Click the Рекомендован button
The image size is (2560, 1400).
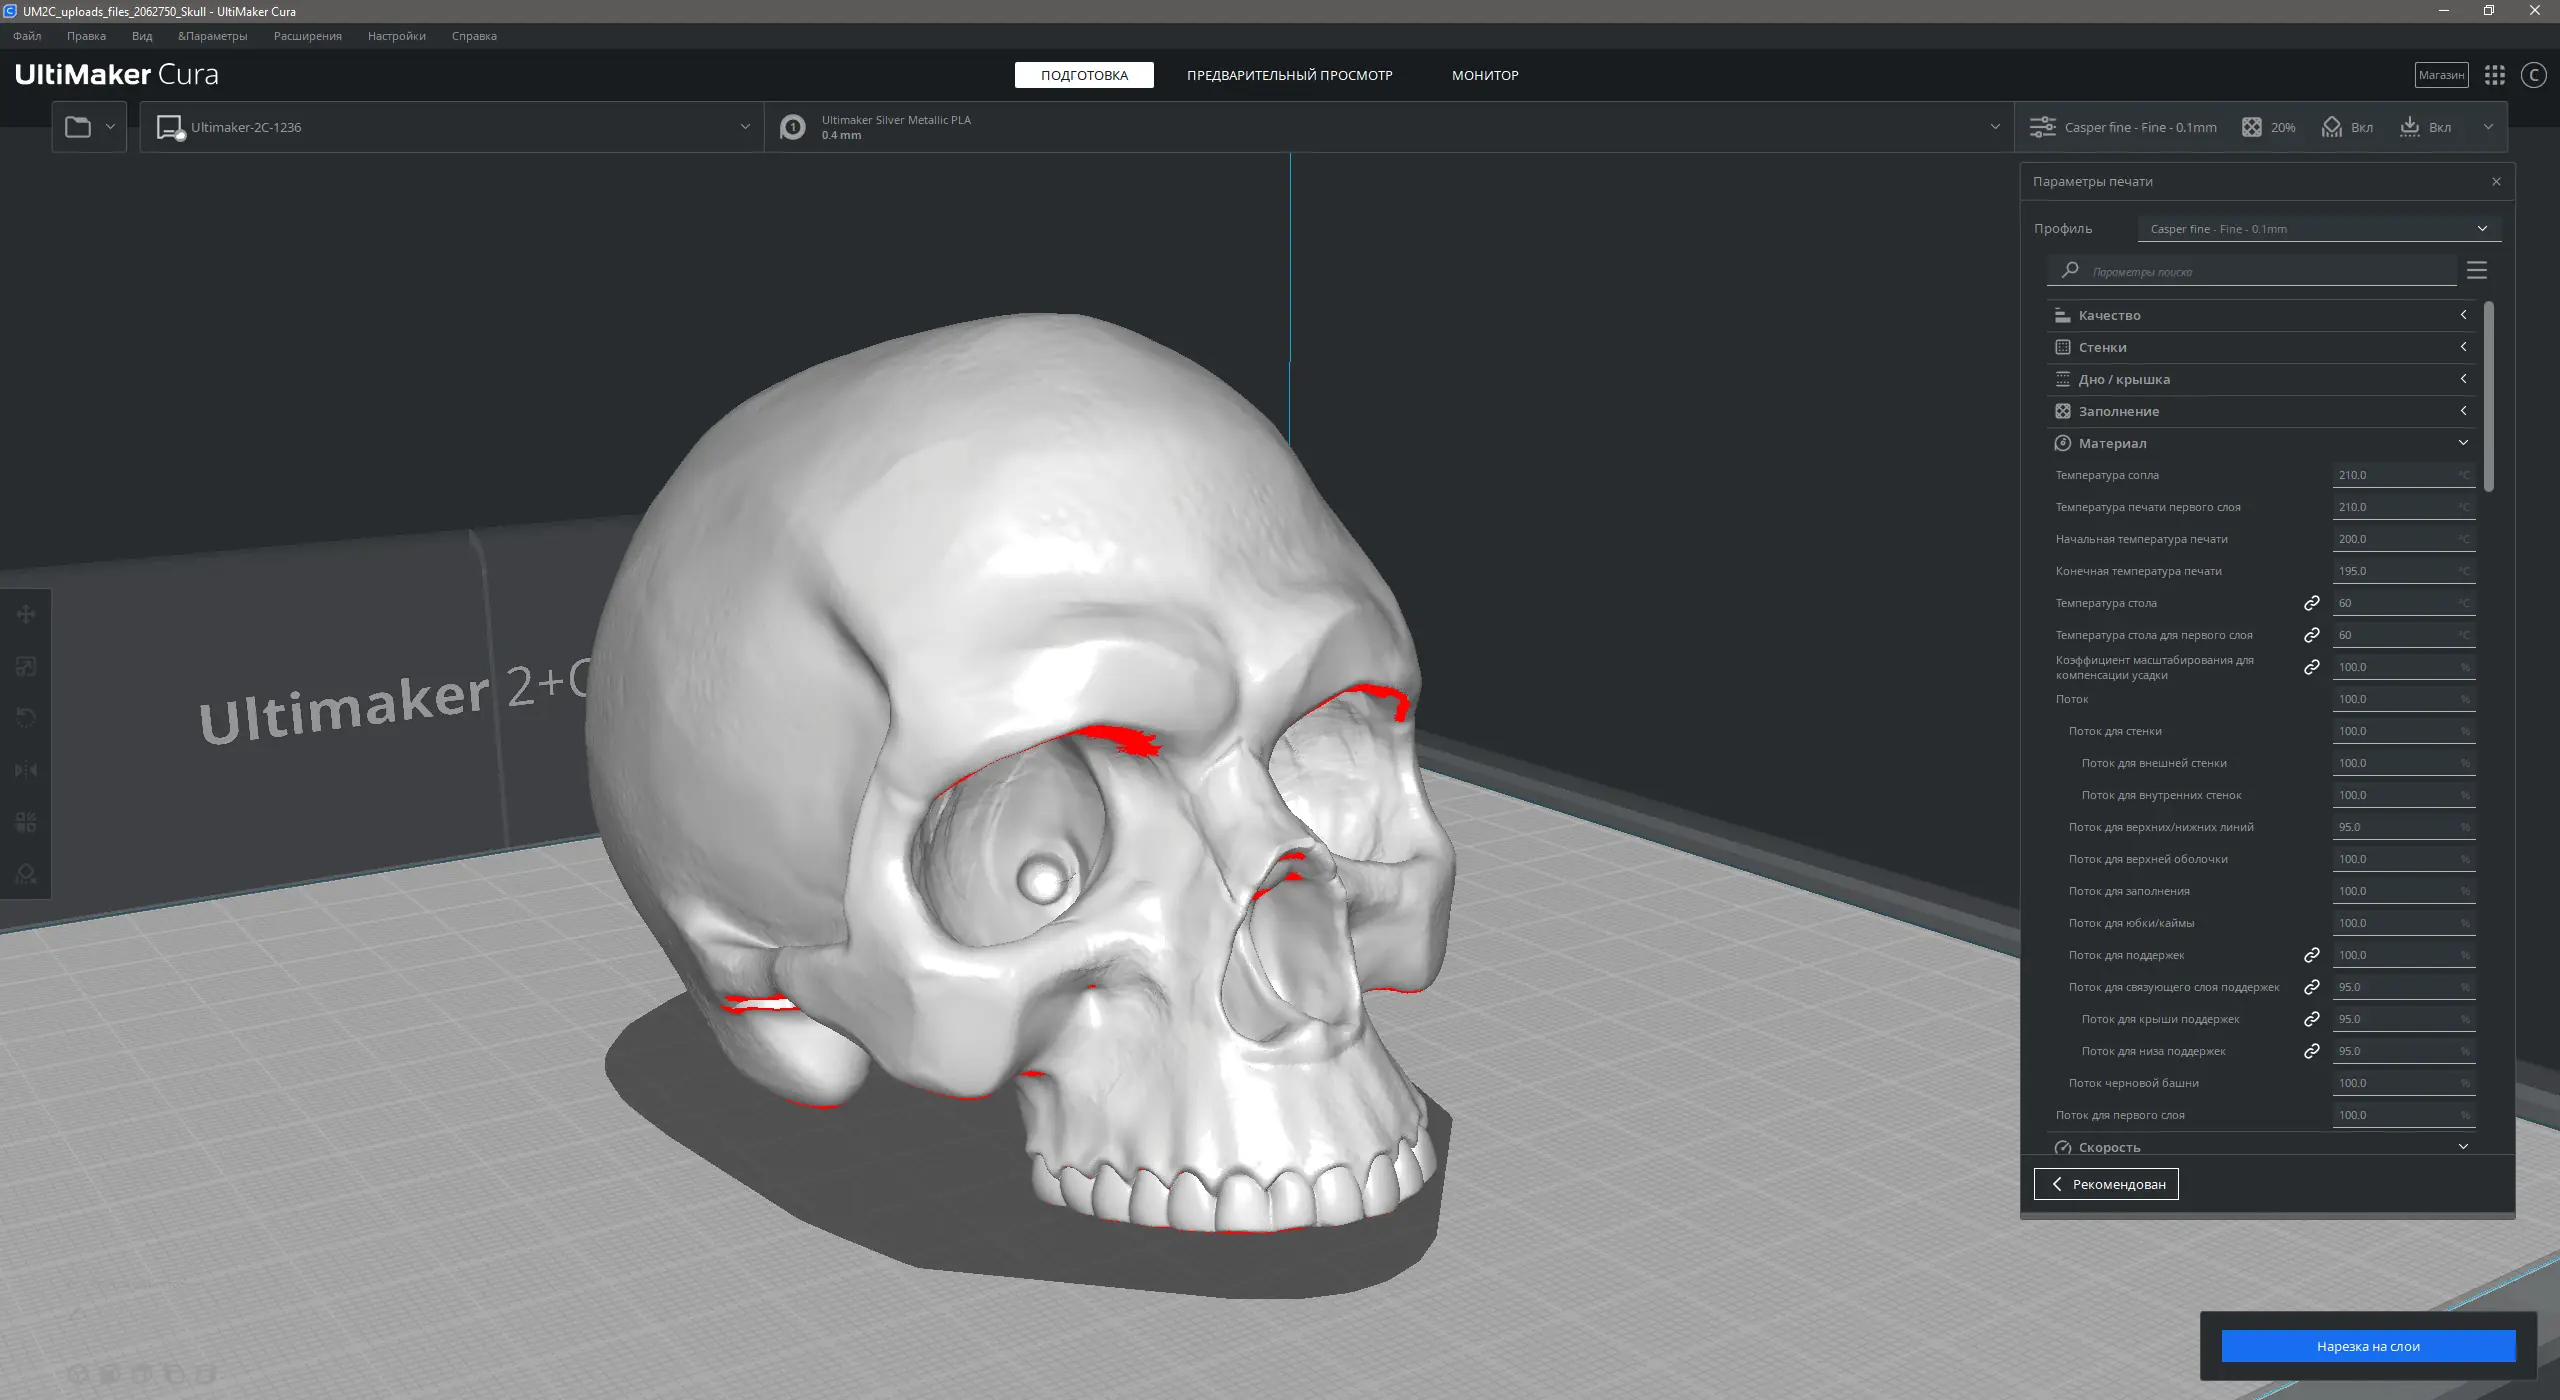(x=2106, y=1184)
